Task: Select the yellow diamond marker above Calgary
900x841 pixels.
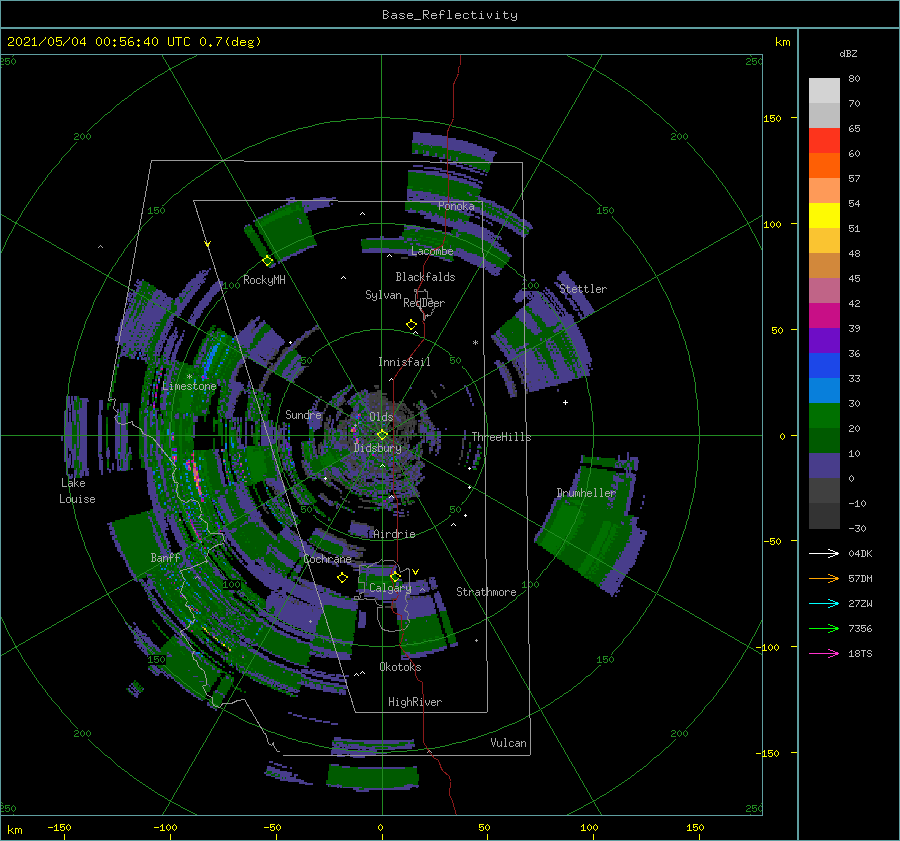Action: coord(395,576)
